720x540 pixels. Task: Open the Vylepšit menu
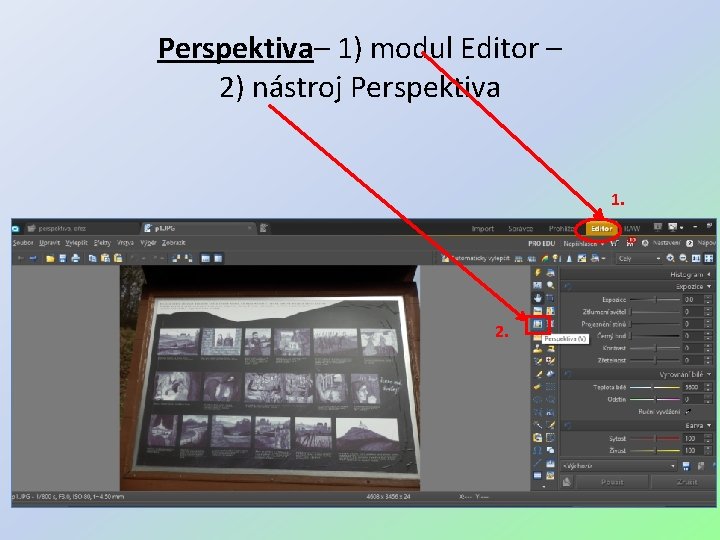click(76, 242)
